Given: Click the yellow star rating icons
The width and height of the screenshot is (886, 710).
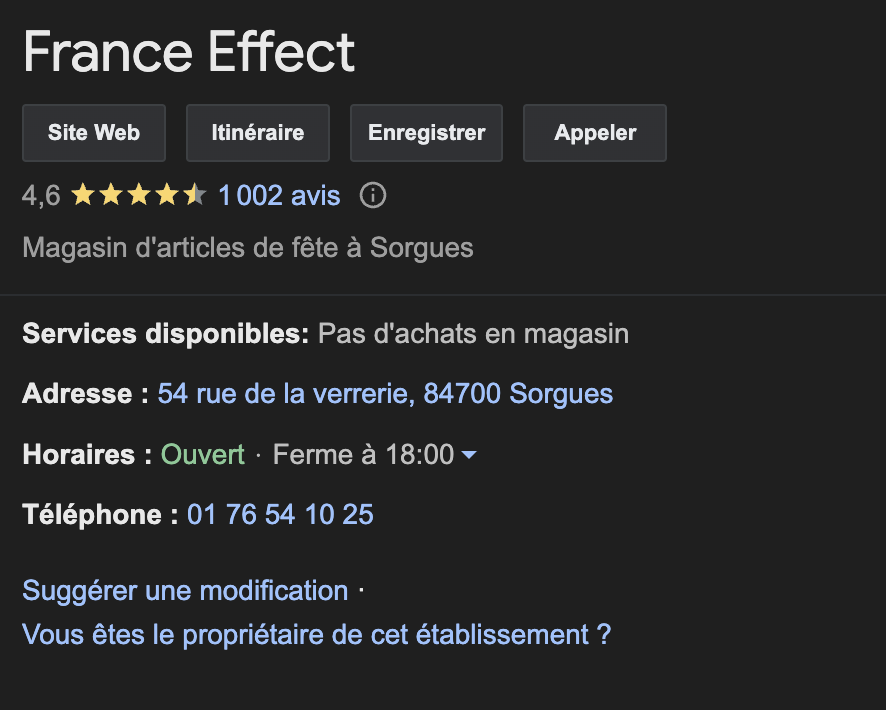Looking at the screenshot, I should point(138,196).
